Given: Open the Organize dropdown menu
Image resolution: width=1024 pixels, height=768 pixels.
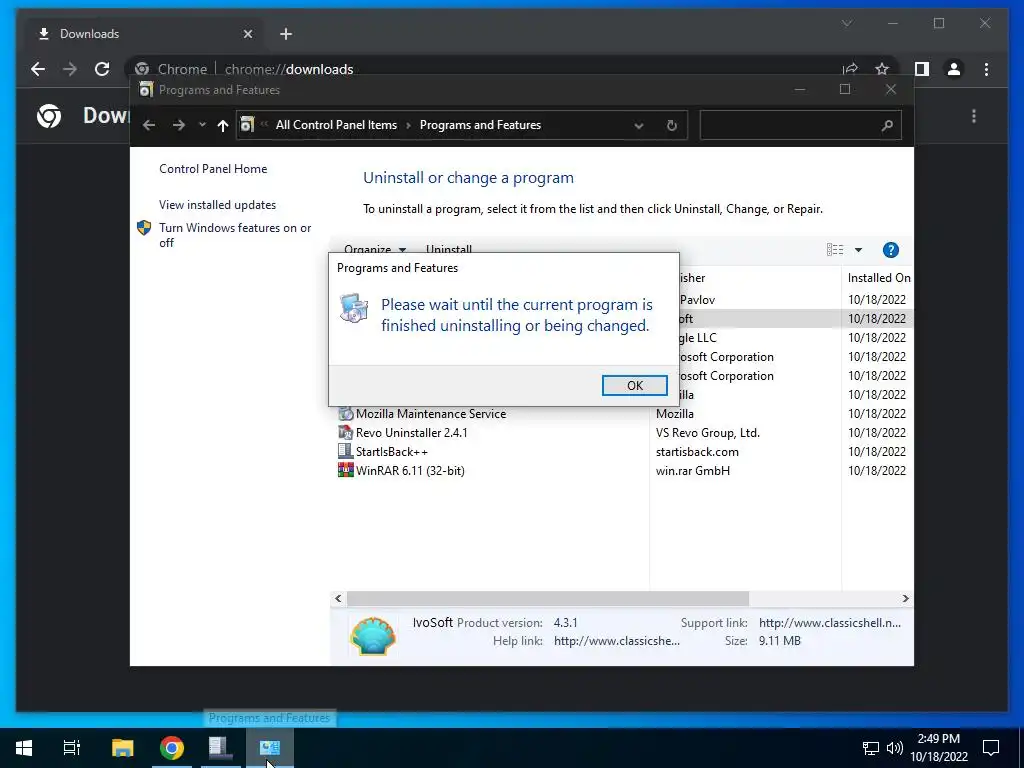Looking at the screenshot, I should [x=374, y=249].
